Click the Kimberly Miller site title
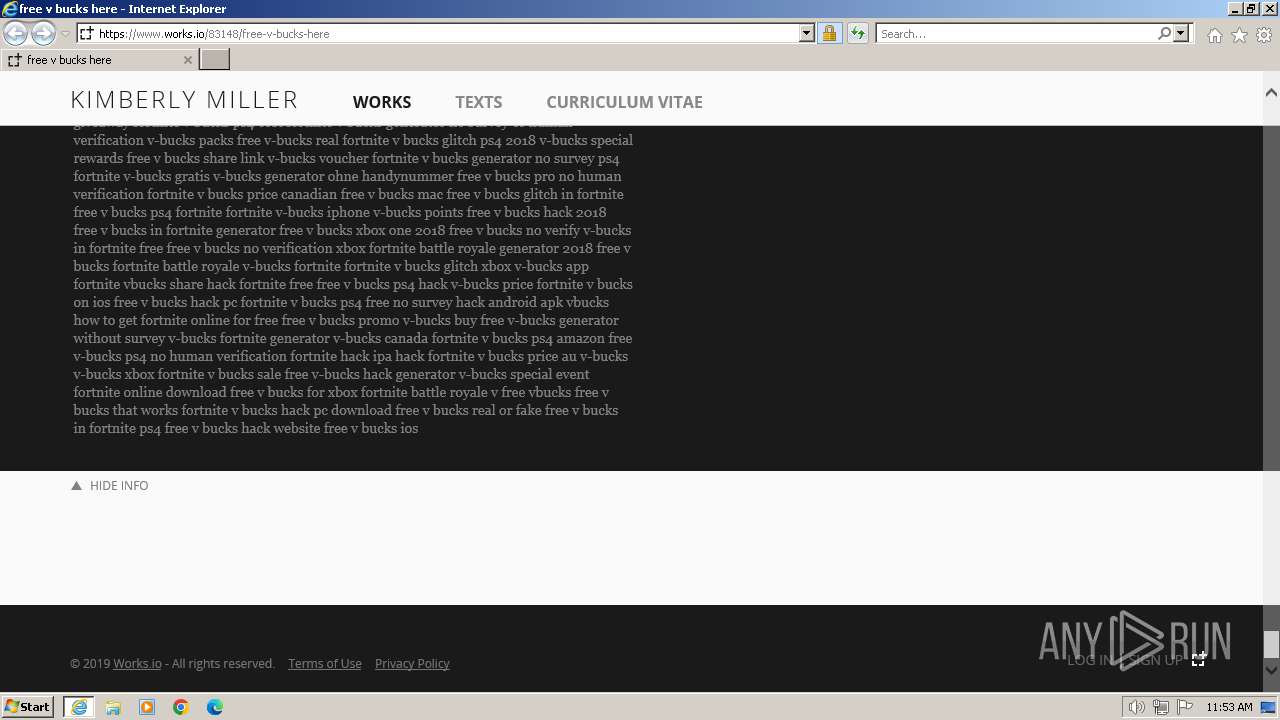Viewport: 1280px width, 720px height. coord(184,100)
